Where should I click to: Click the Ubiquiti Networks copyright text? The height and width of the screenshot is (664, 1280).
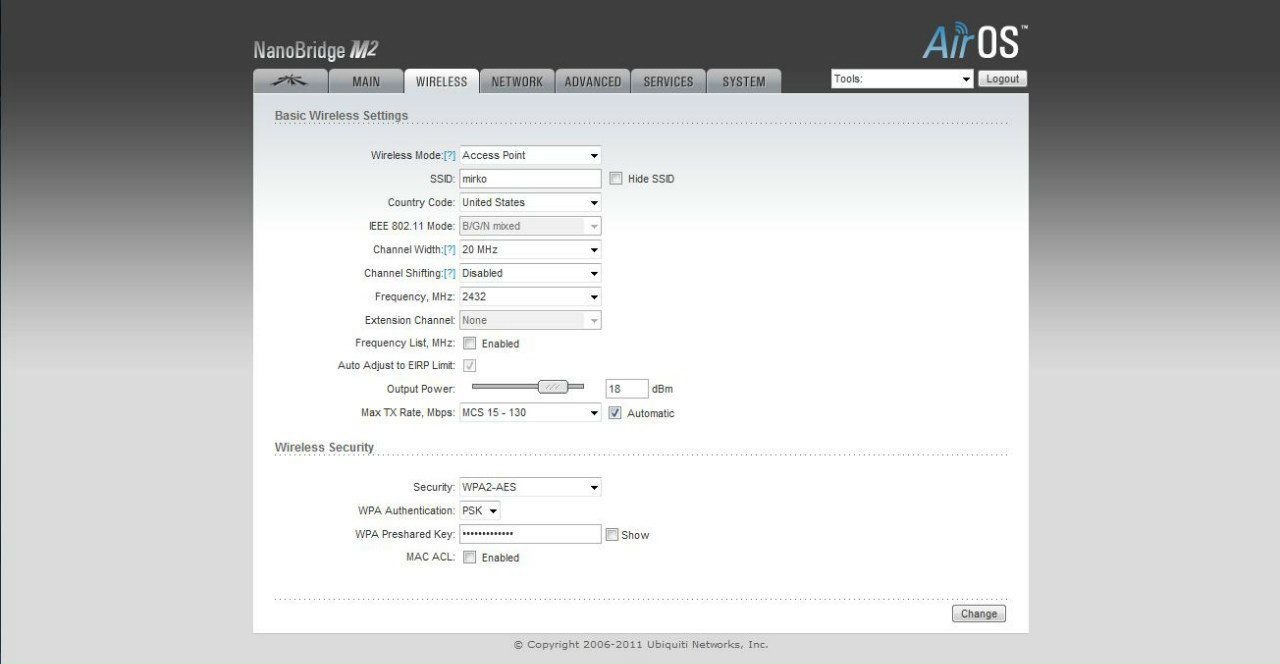coord(641,645)
